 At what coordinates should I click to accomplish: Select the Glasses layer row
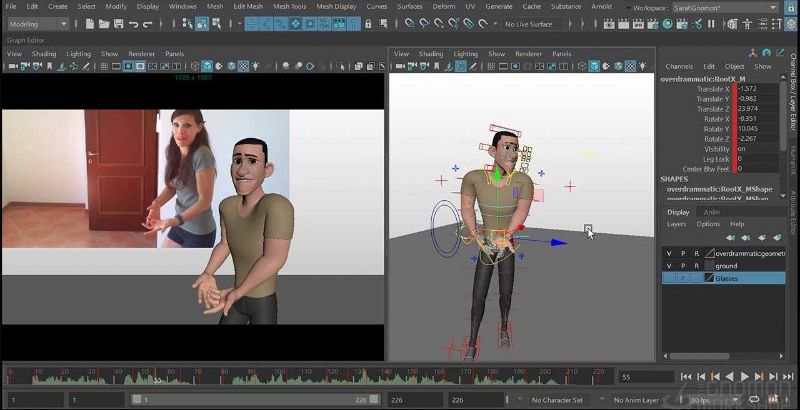point(723,278)
